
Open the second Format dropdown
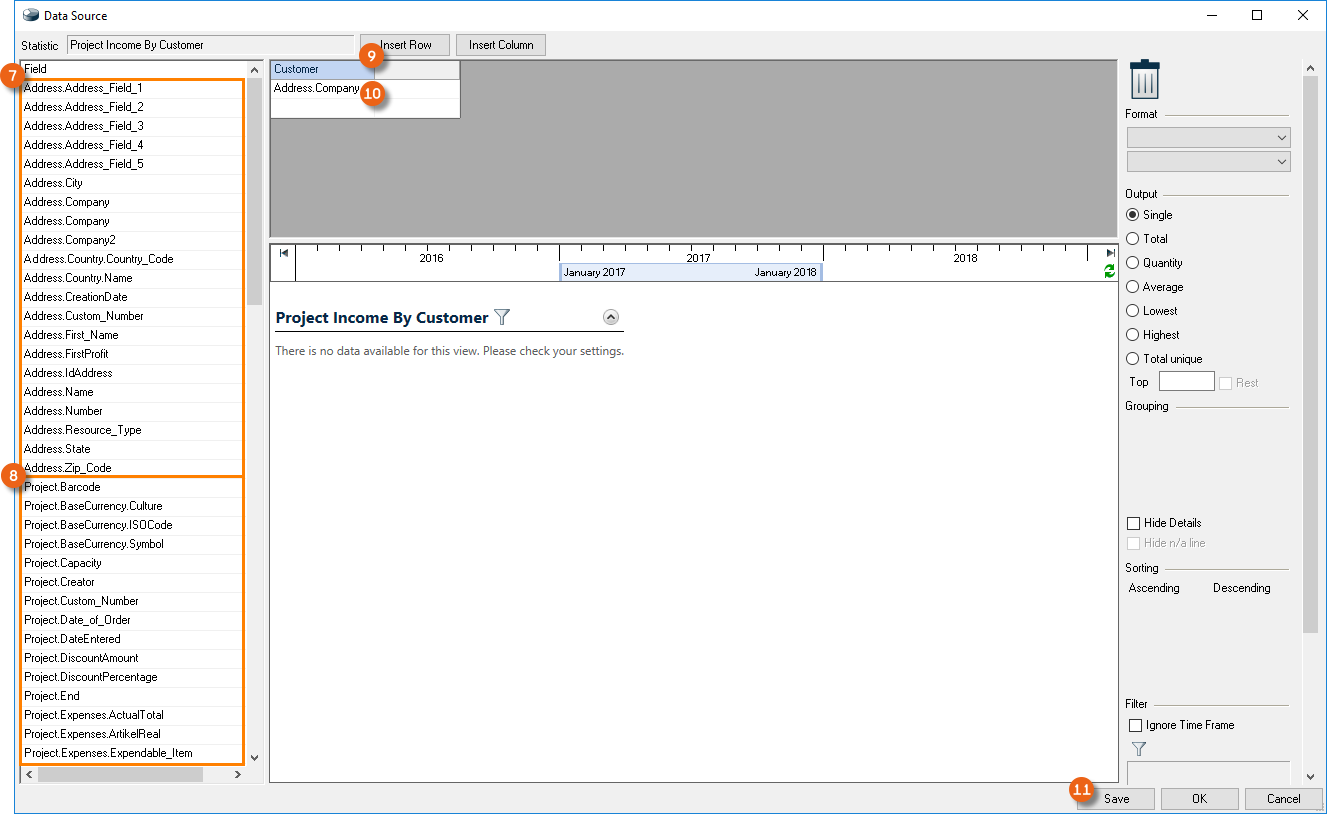pyautogui.click(x=1208, y=162)
